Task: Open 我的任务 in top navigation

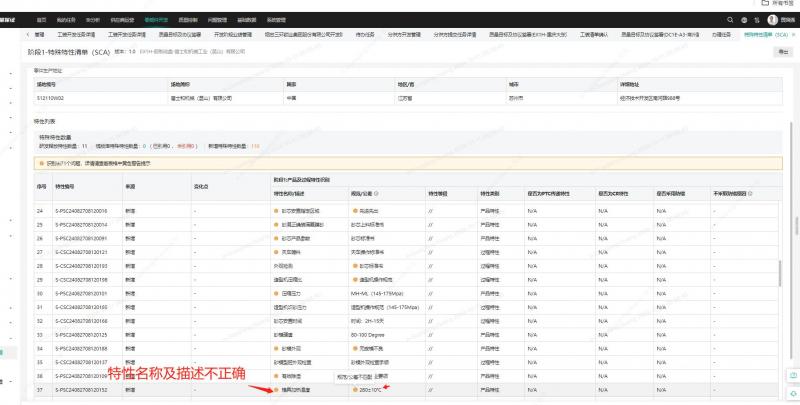Action: click(x=66, y=20)
